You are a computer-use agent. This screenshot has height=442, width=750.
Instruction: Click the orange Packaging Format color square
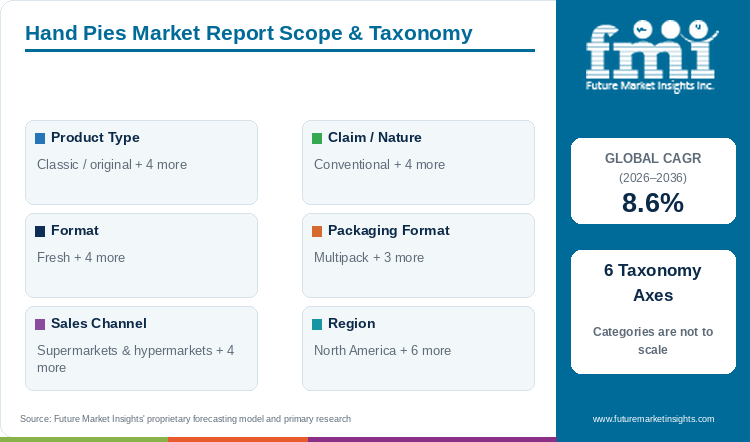pos(317,232)
